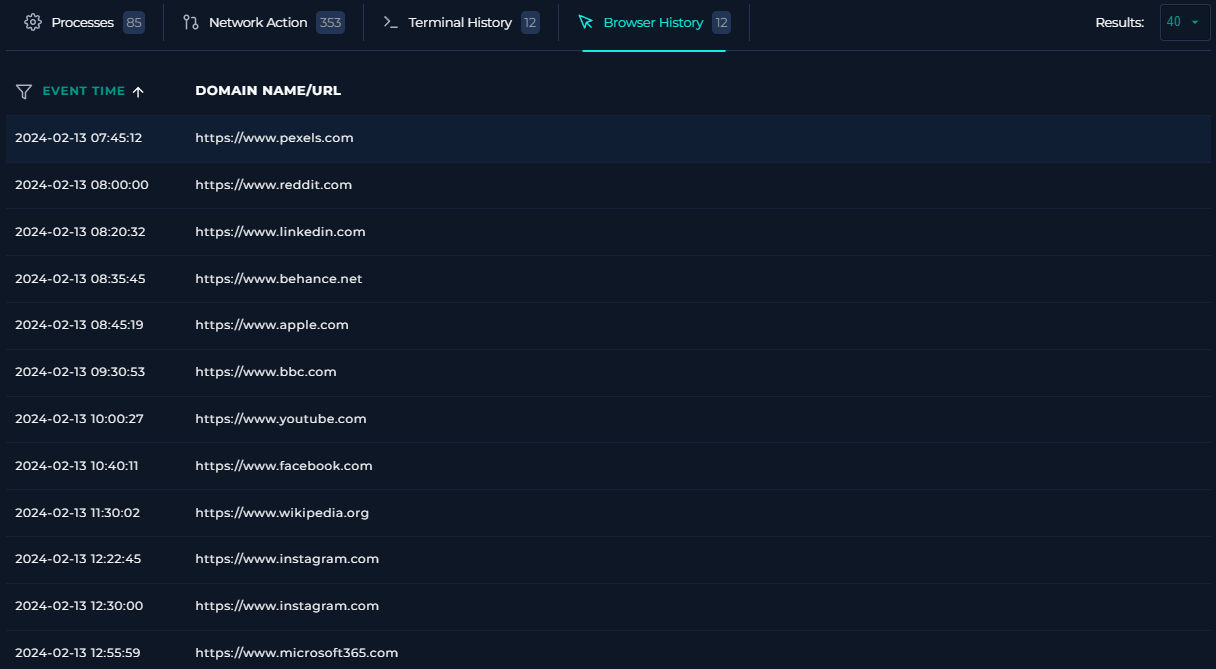
Task: Click the Processes gear icon
Action: click(32, 22)
